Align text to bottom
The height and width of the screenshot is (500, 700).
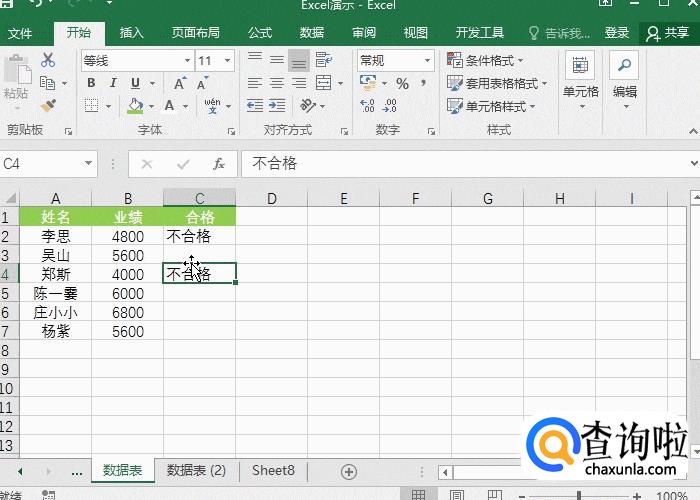299,60
